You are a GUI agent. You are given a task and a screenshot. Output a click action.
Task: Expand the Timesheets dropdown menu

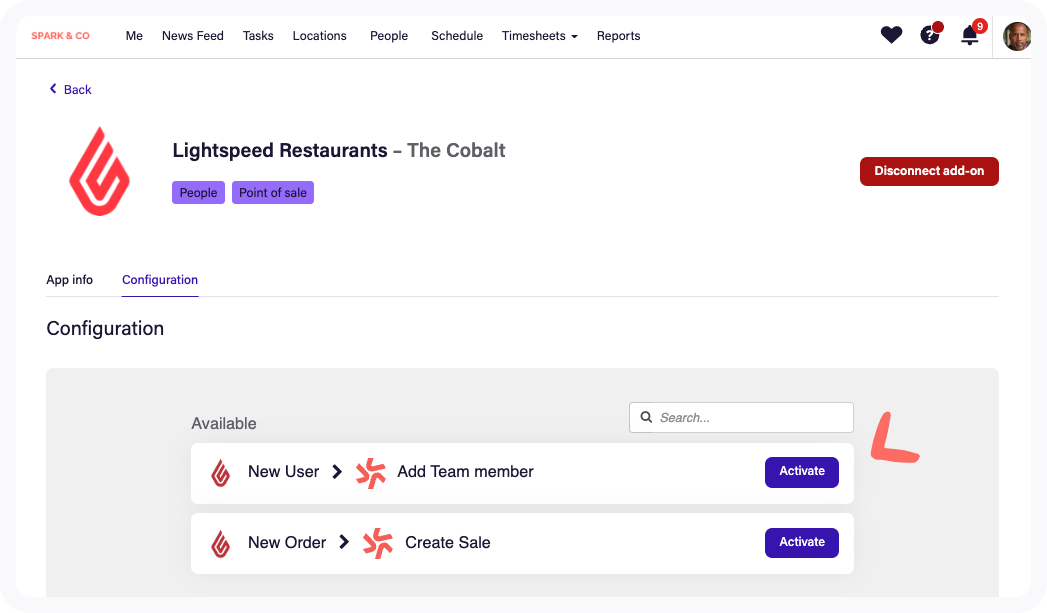540,36
